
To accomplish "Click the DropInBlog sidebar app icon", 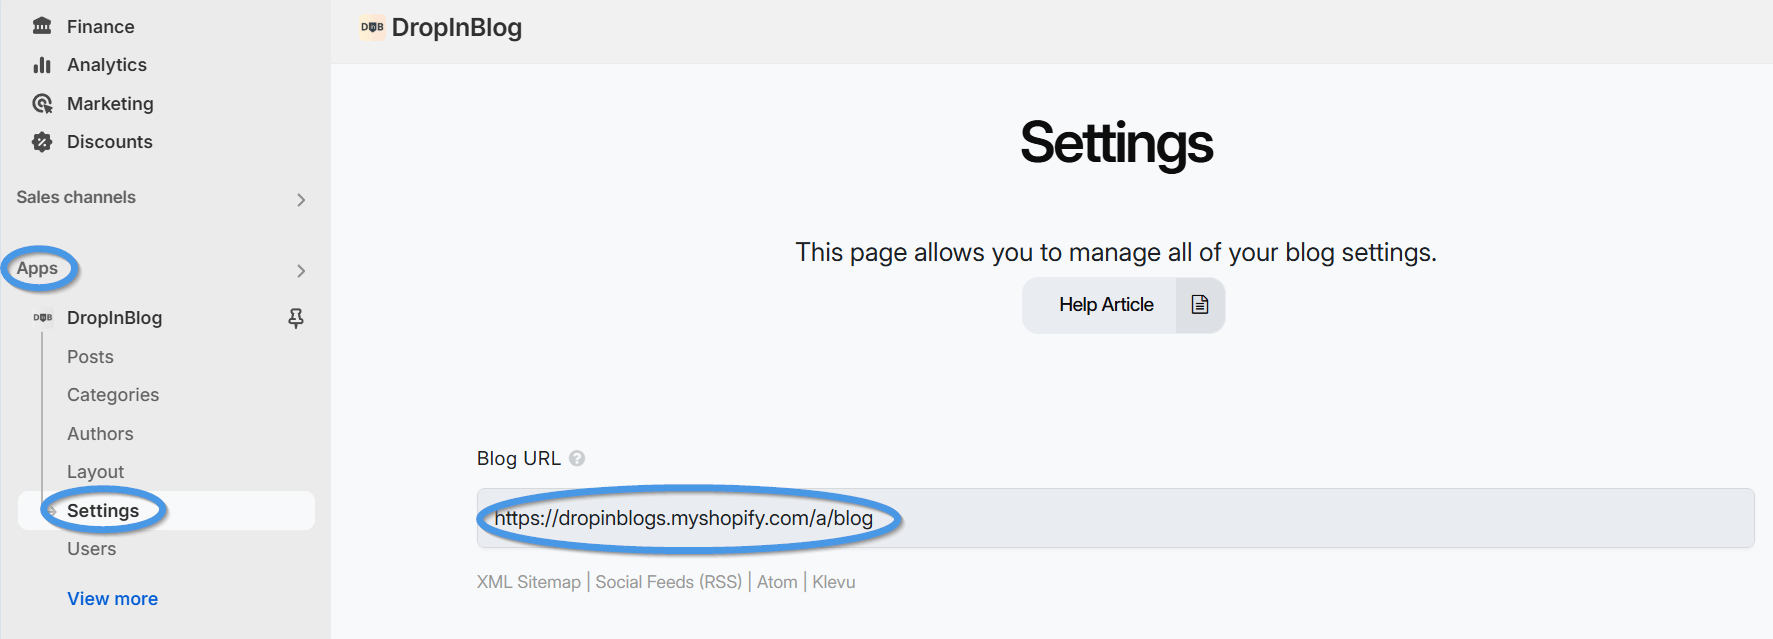I will [x=43, y=318].
